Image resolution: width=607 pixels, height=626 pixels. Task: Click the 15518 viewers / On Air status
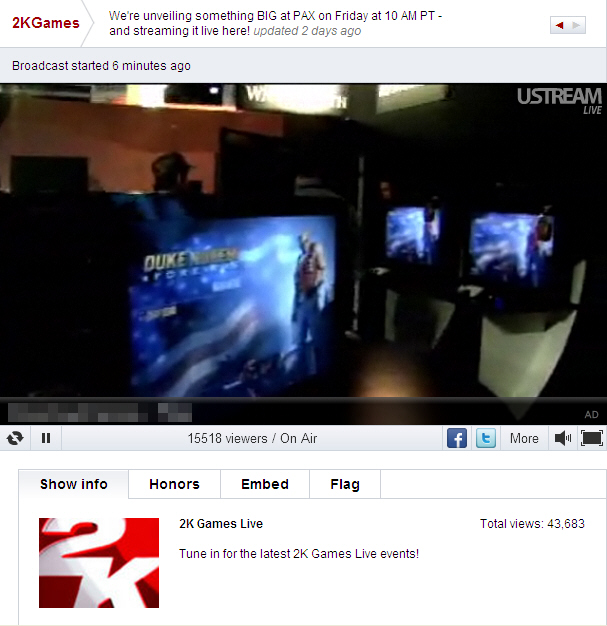(x=252, y=438)
